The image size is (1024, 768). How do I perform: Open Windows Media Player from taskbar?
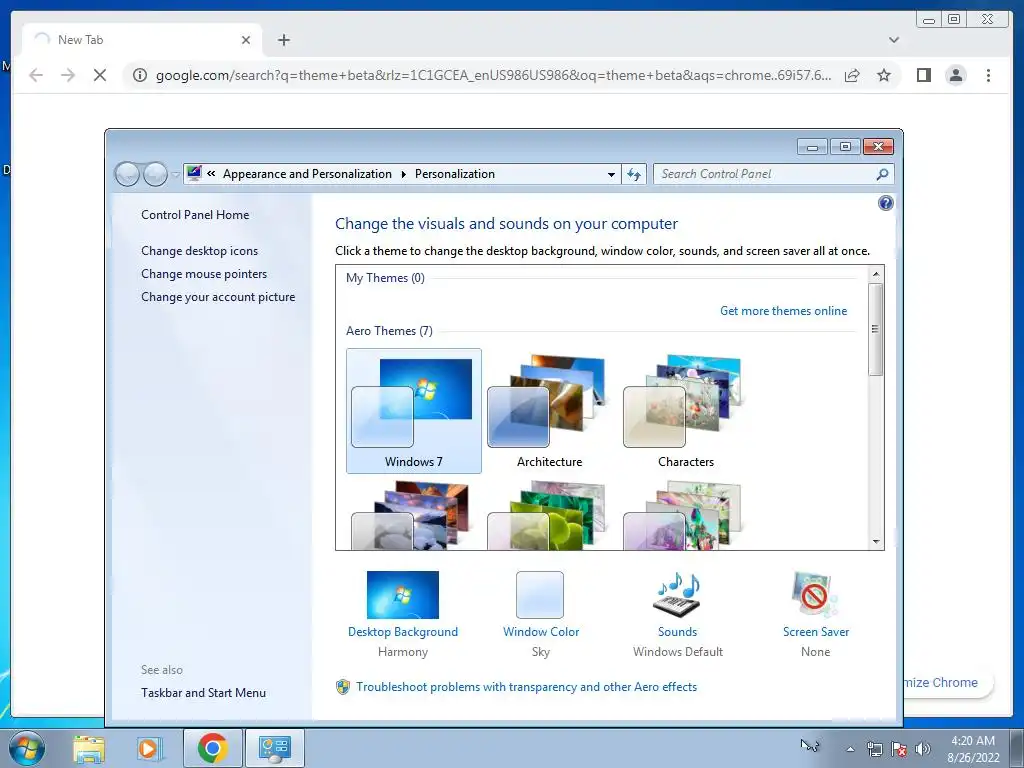(150, 748)
